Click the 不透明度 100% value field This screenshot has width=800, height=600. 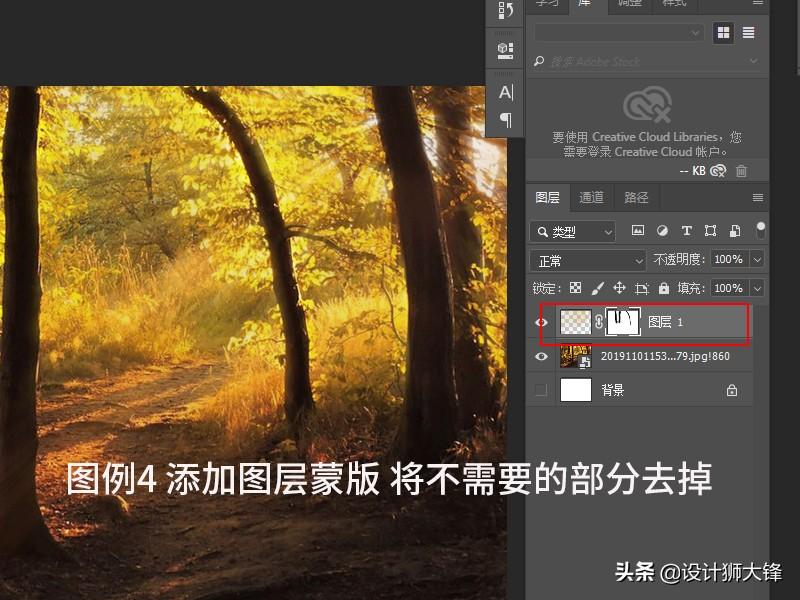coord(728,259)
